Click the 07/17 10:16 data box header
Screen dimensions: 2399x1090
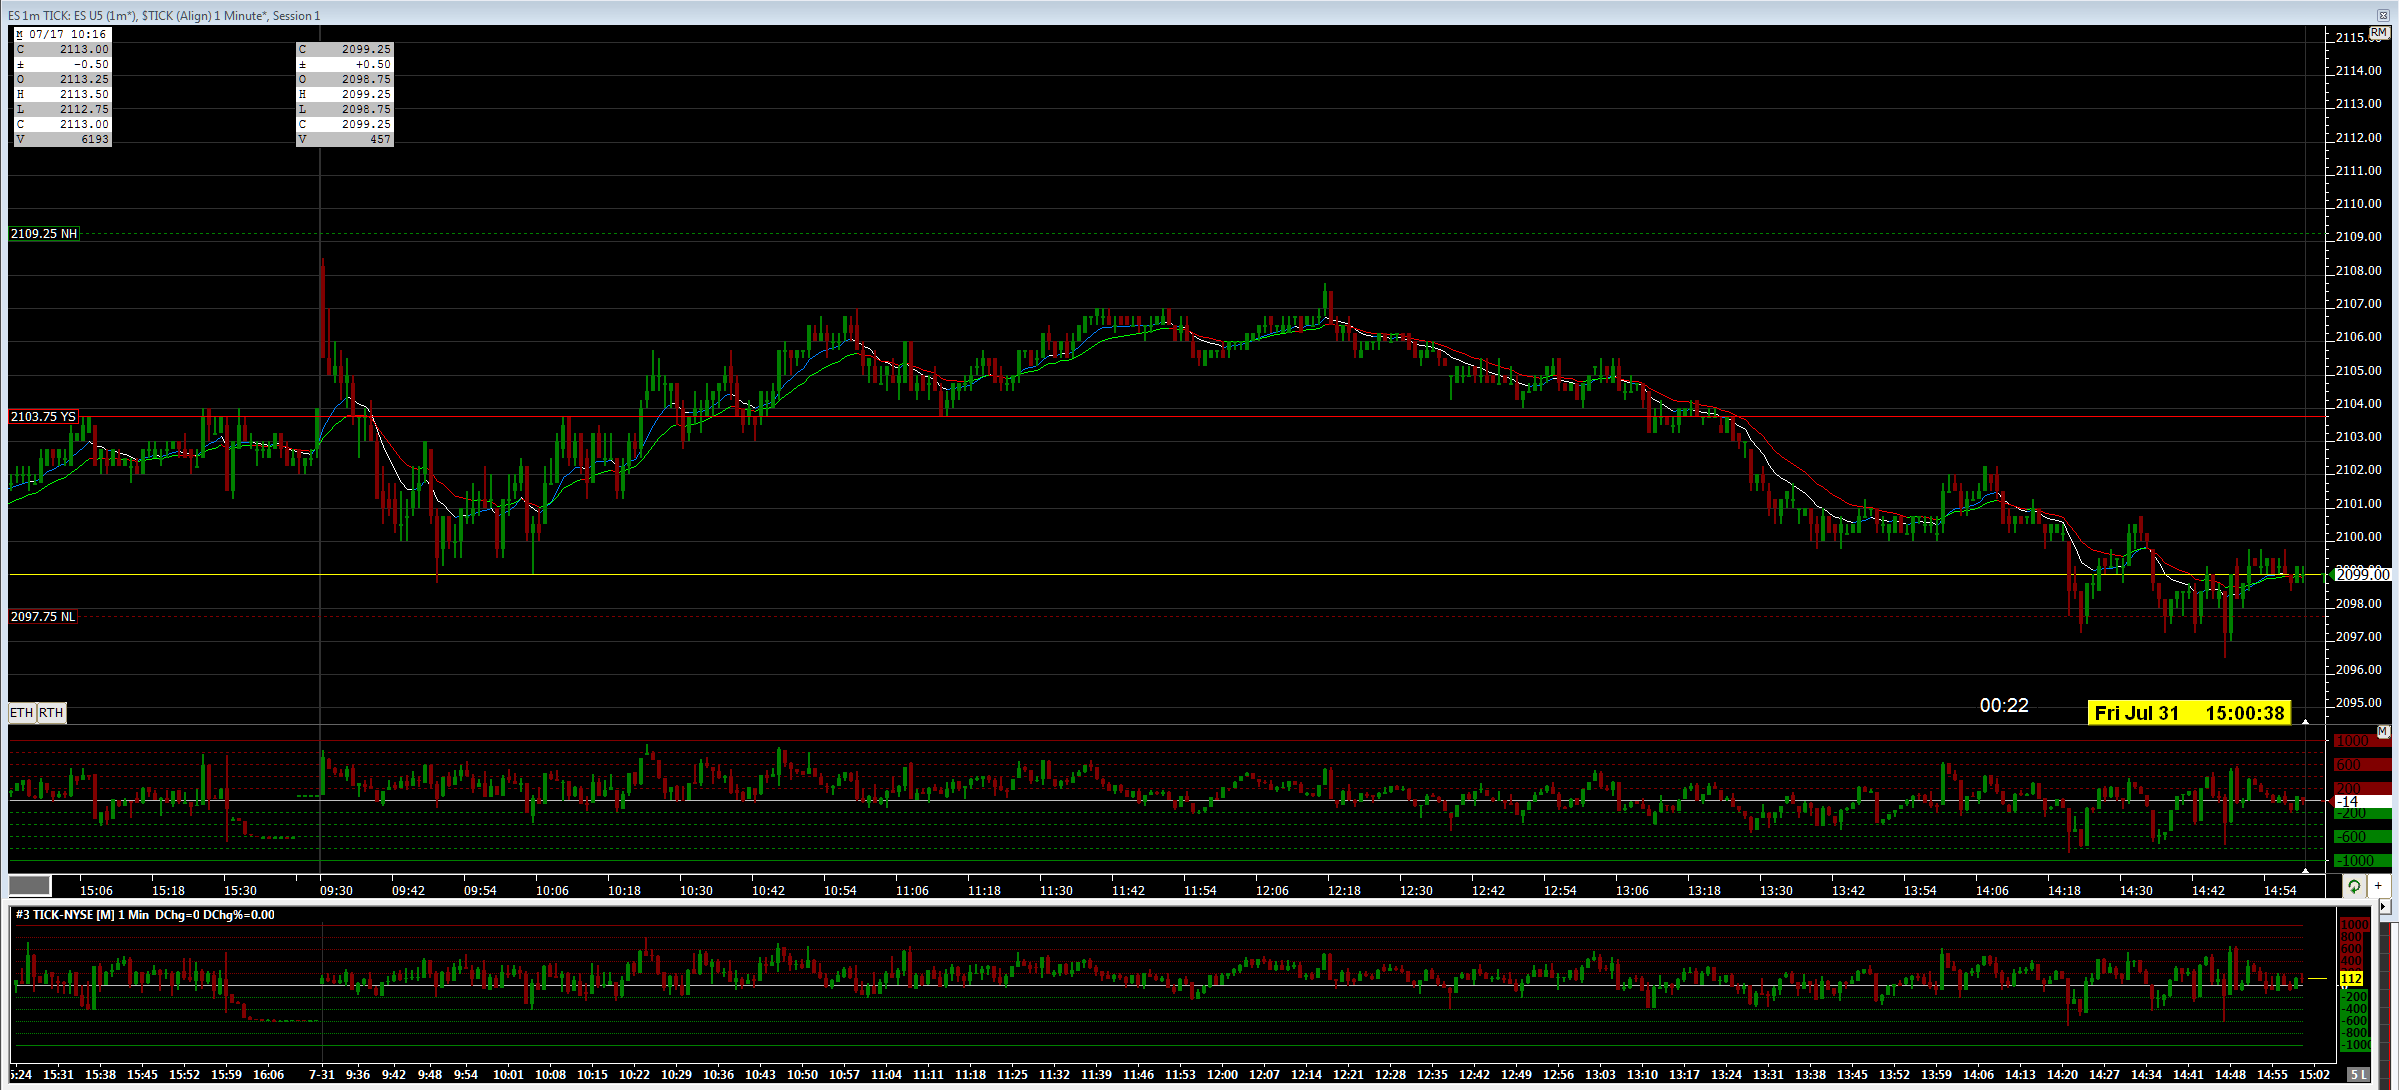[x=62, y=34]
